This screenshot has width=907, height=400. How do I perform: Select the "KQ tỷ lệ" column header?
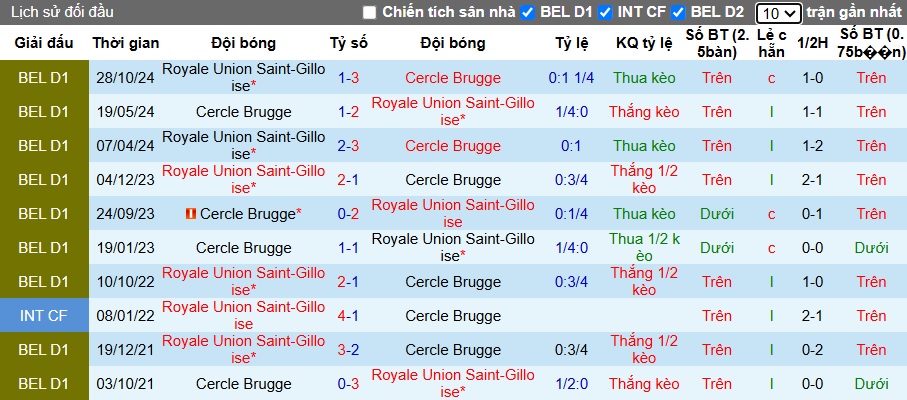644,44
